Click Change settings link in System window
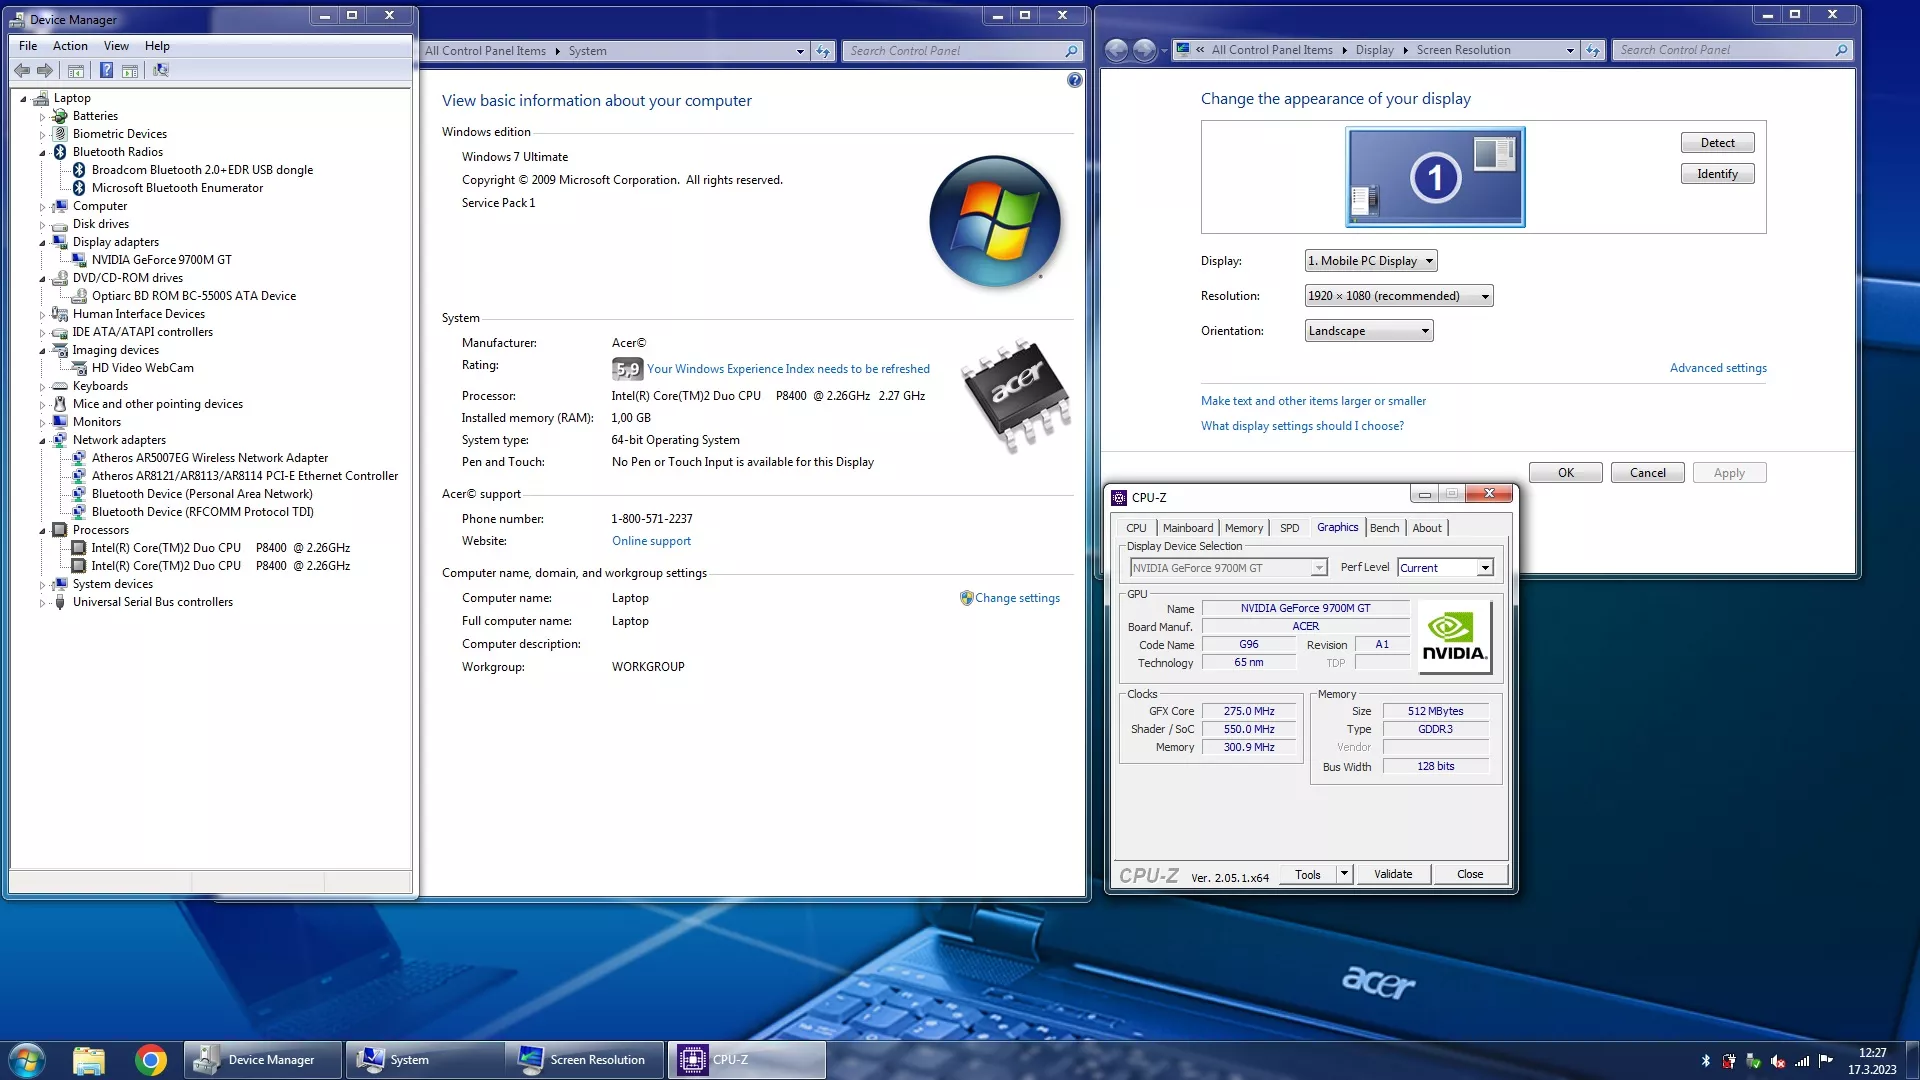This screenshot has width=1920, height=1080. pos(1017,598)
